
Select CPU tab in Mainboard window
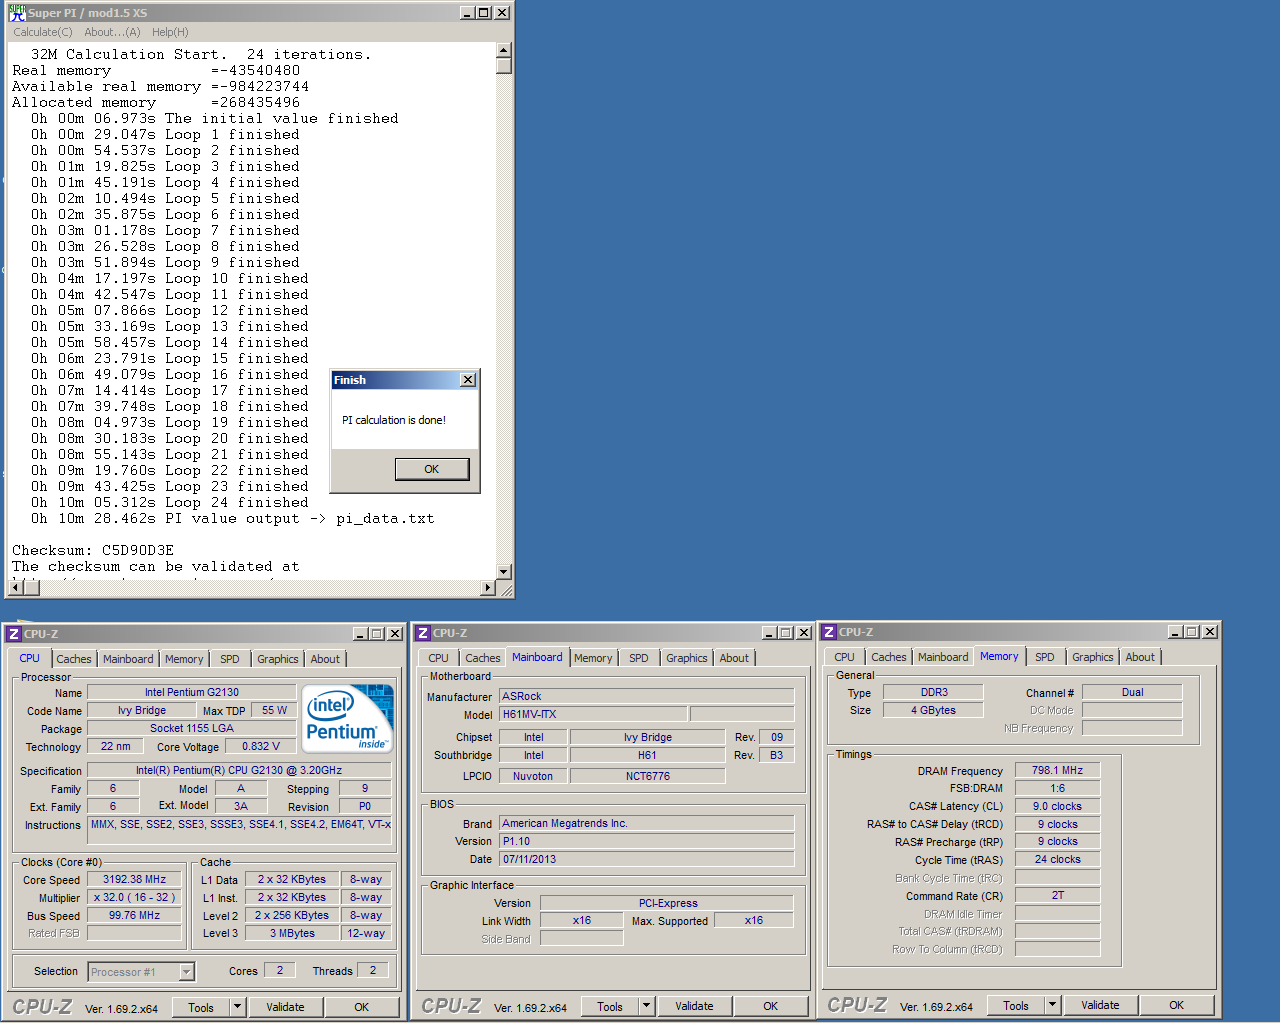click(438, 658)
